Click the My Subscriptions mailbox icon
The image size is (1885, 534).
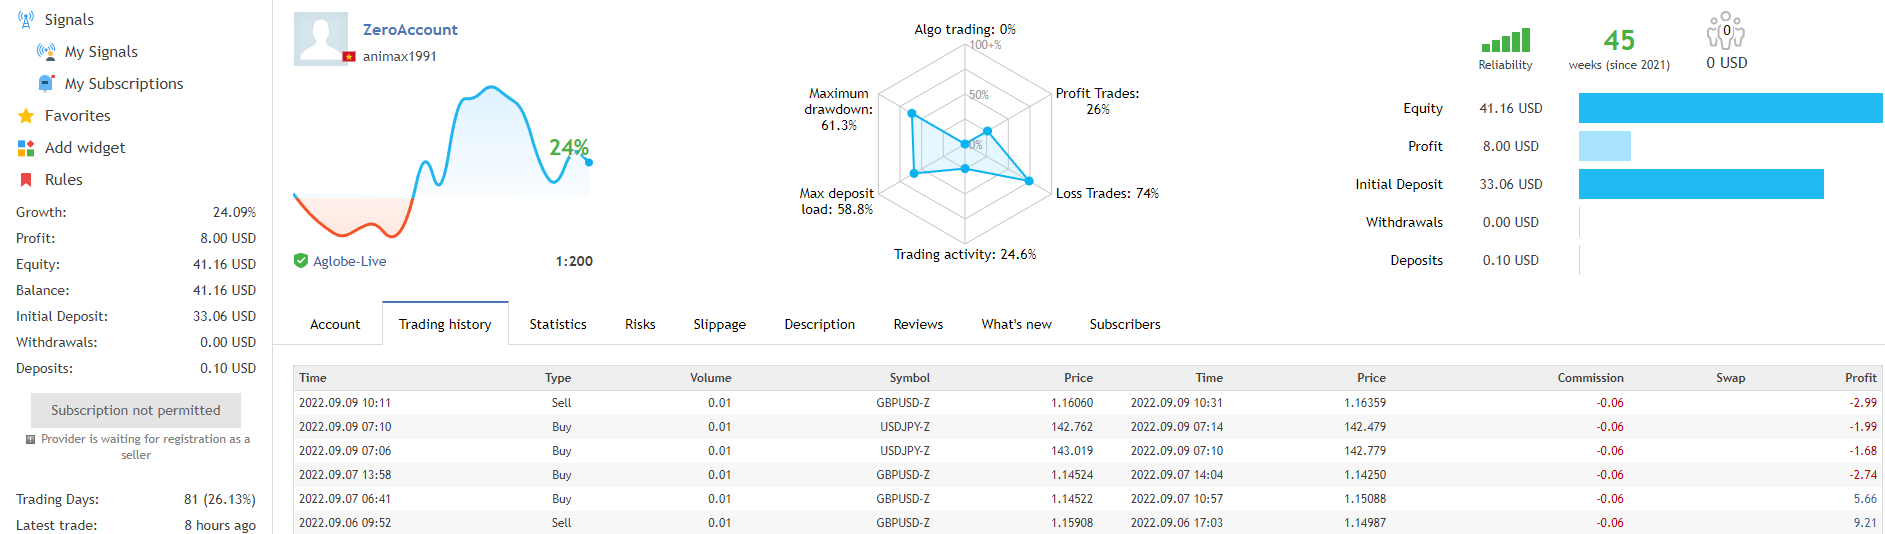46,84
